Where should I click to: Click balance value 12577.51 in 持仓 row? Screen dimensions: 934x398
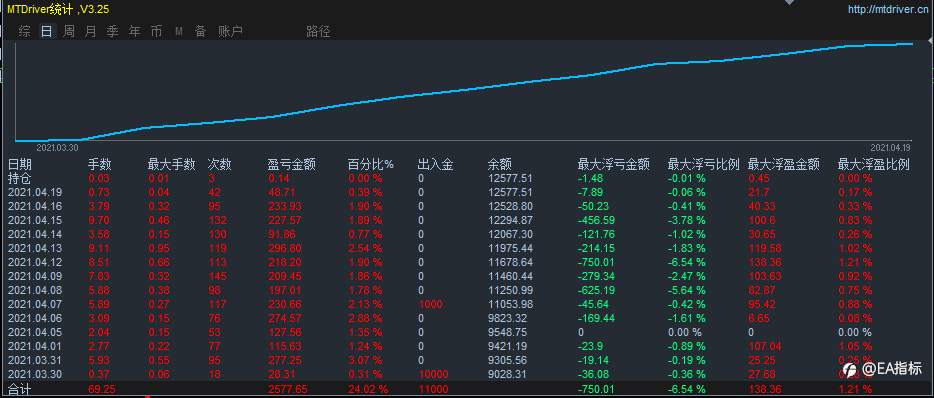click(510, 178)
